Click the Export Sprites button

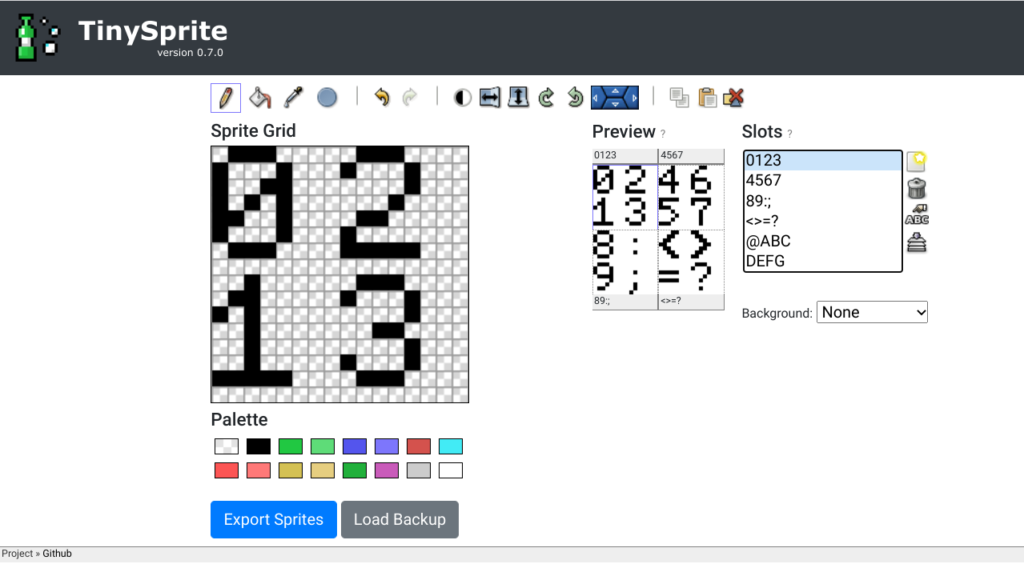[273, 519]
